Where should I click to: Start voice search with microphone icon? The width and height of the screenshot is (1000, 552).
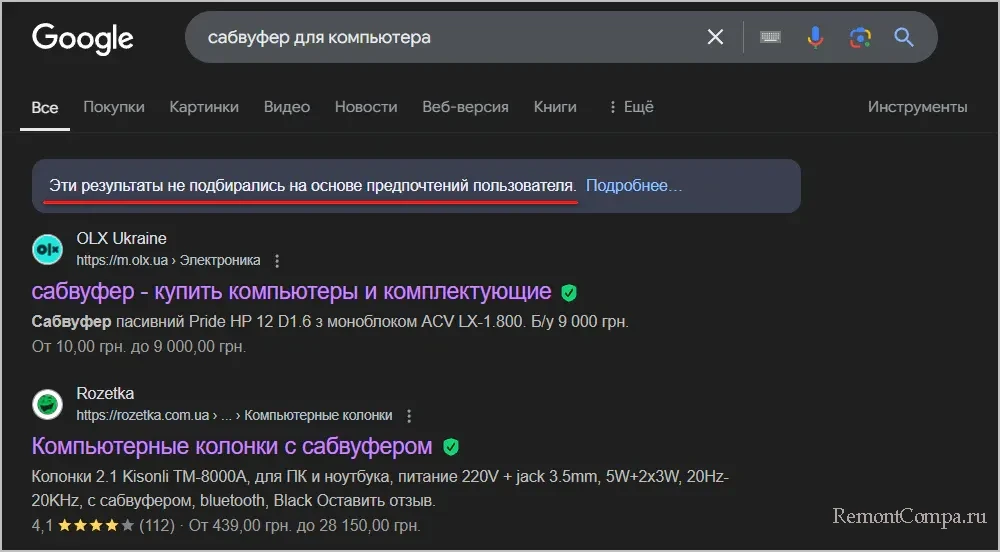point(815,38)
